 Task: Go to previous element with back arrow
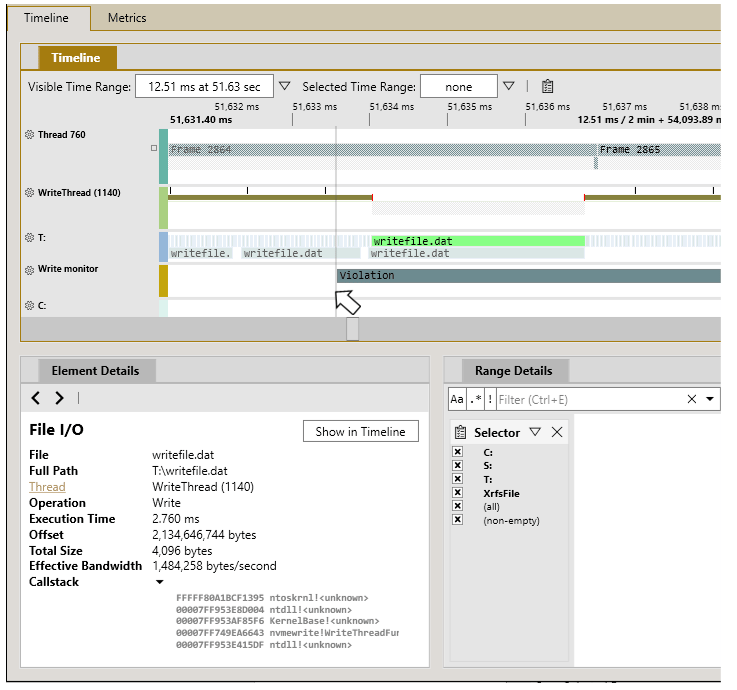36,398
